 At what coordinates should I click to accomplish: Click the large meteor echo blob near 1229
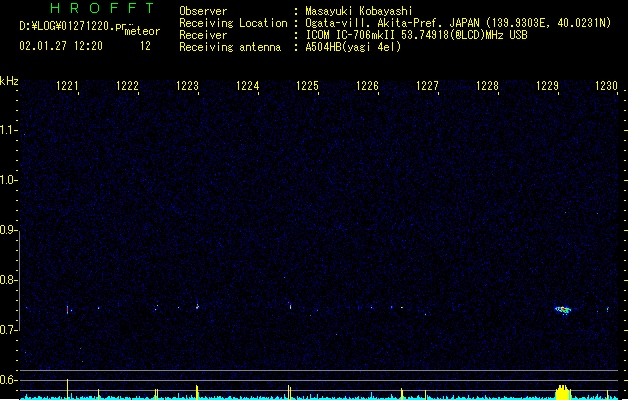pyautogui.click(x=563, y=310)
